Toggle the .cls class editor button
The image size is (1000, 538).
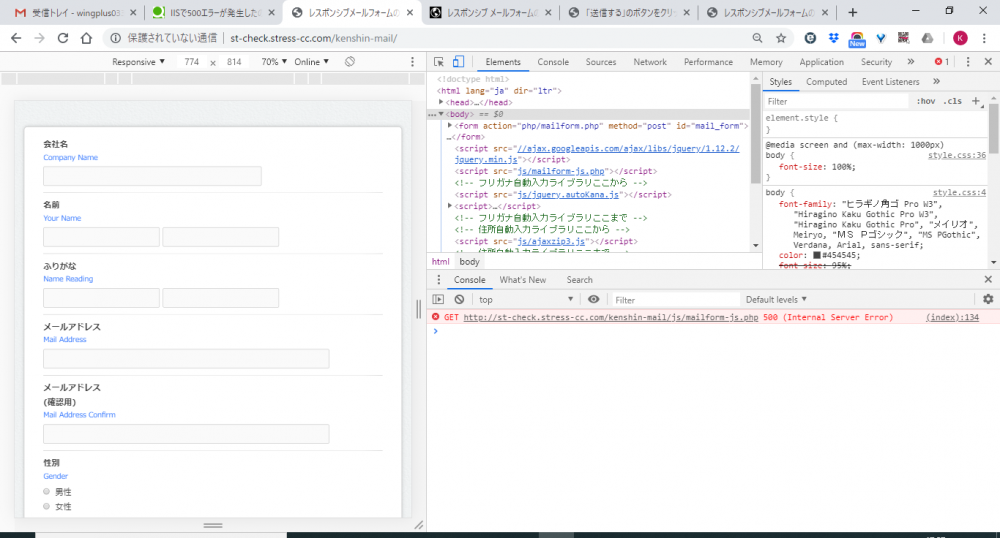953,101
